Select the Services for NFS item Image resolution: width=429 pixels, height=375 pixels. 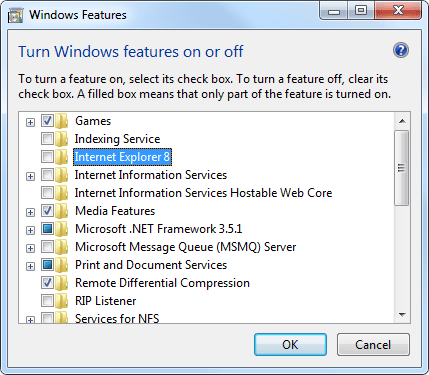pyautogui.click(x=117, y=319)
